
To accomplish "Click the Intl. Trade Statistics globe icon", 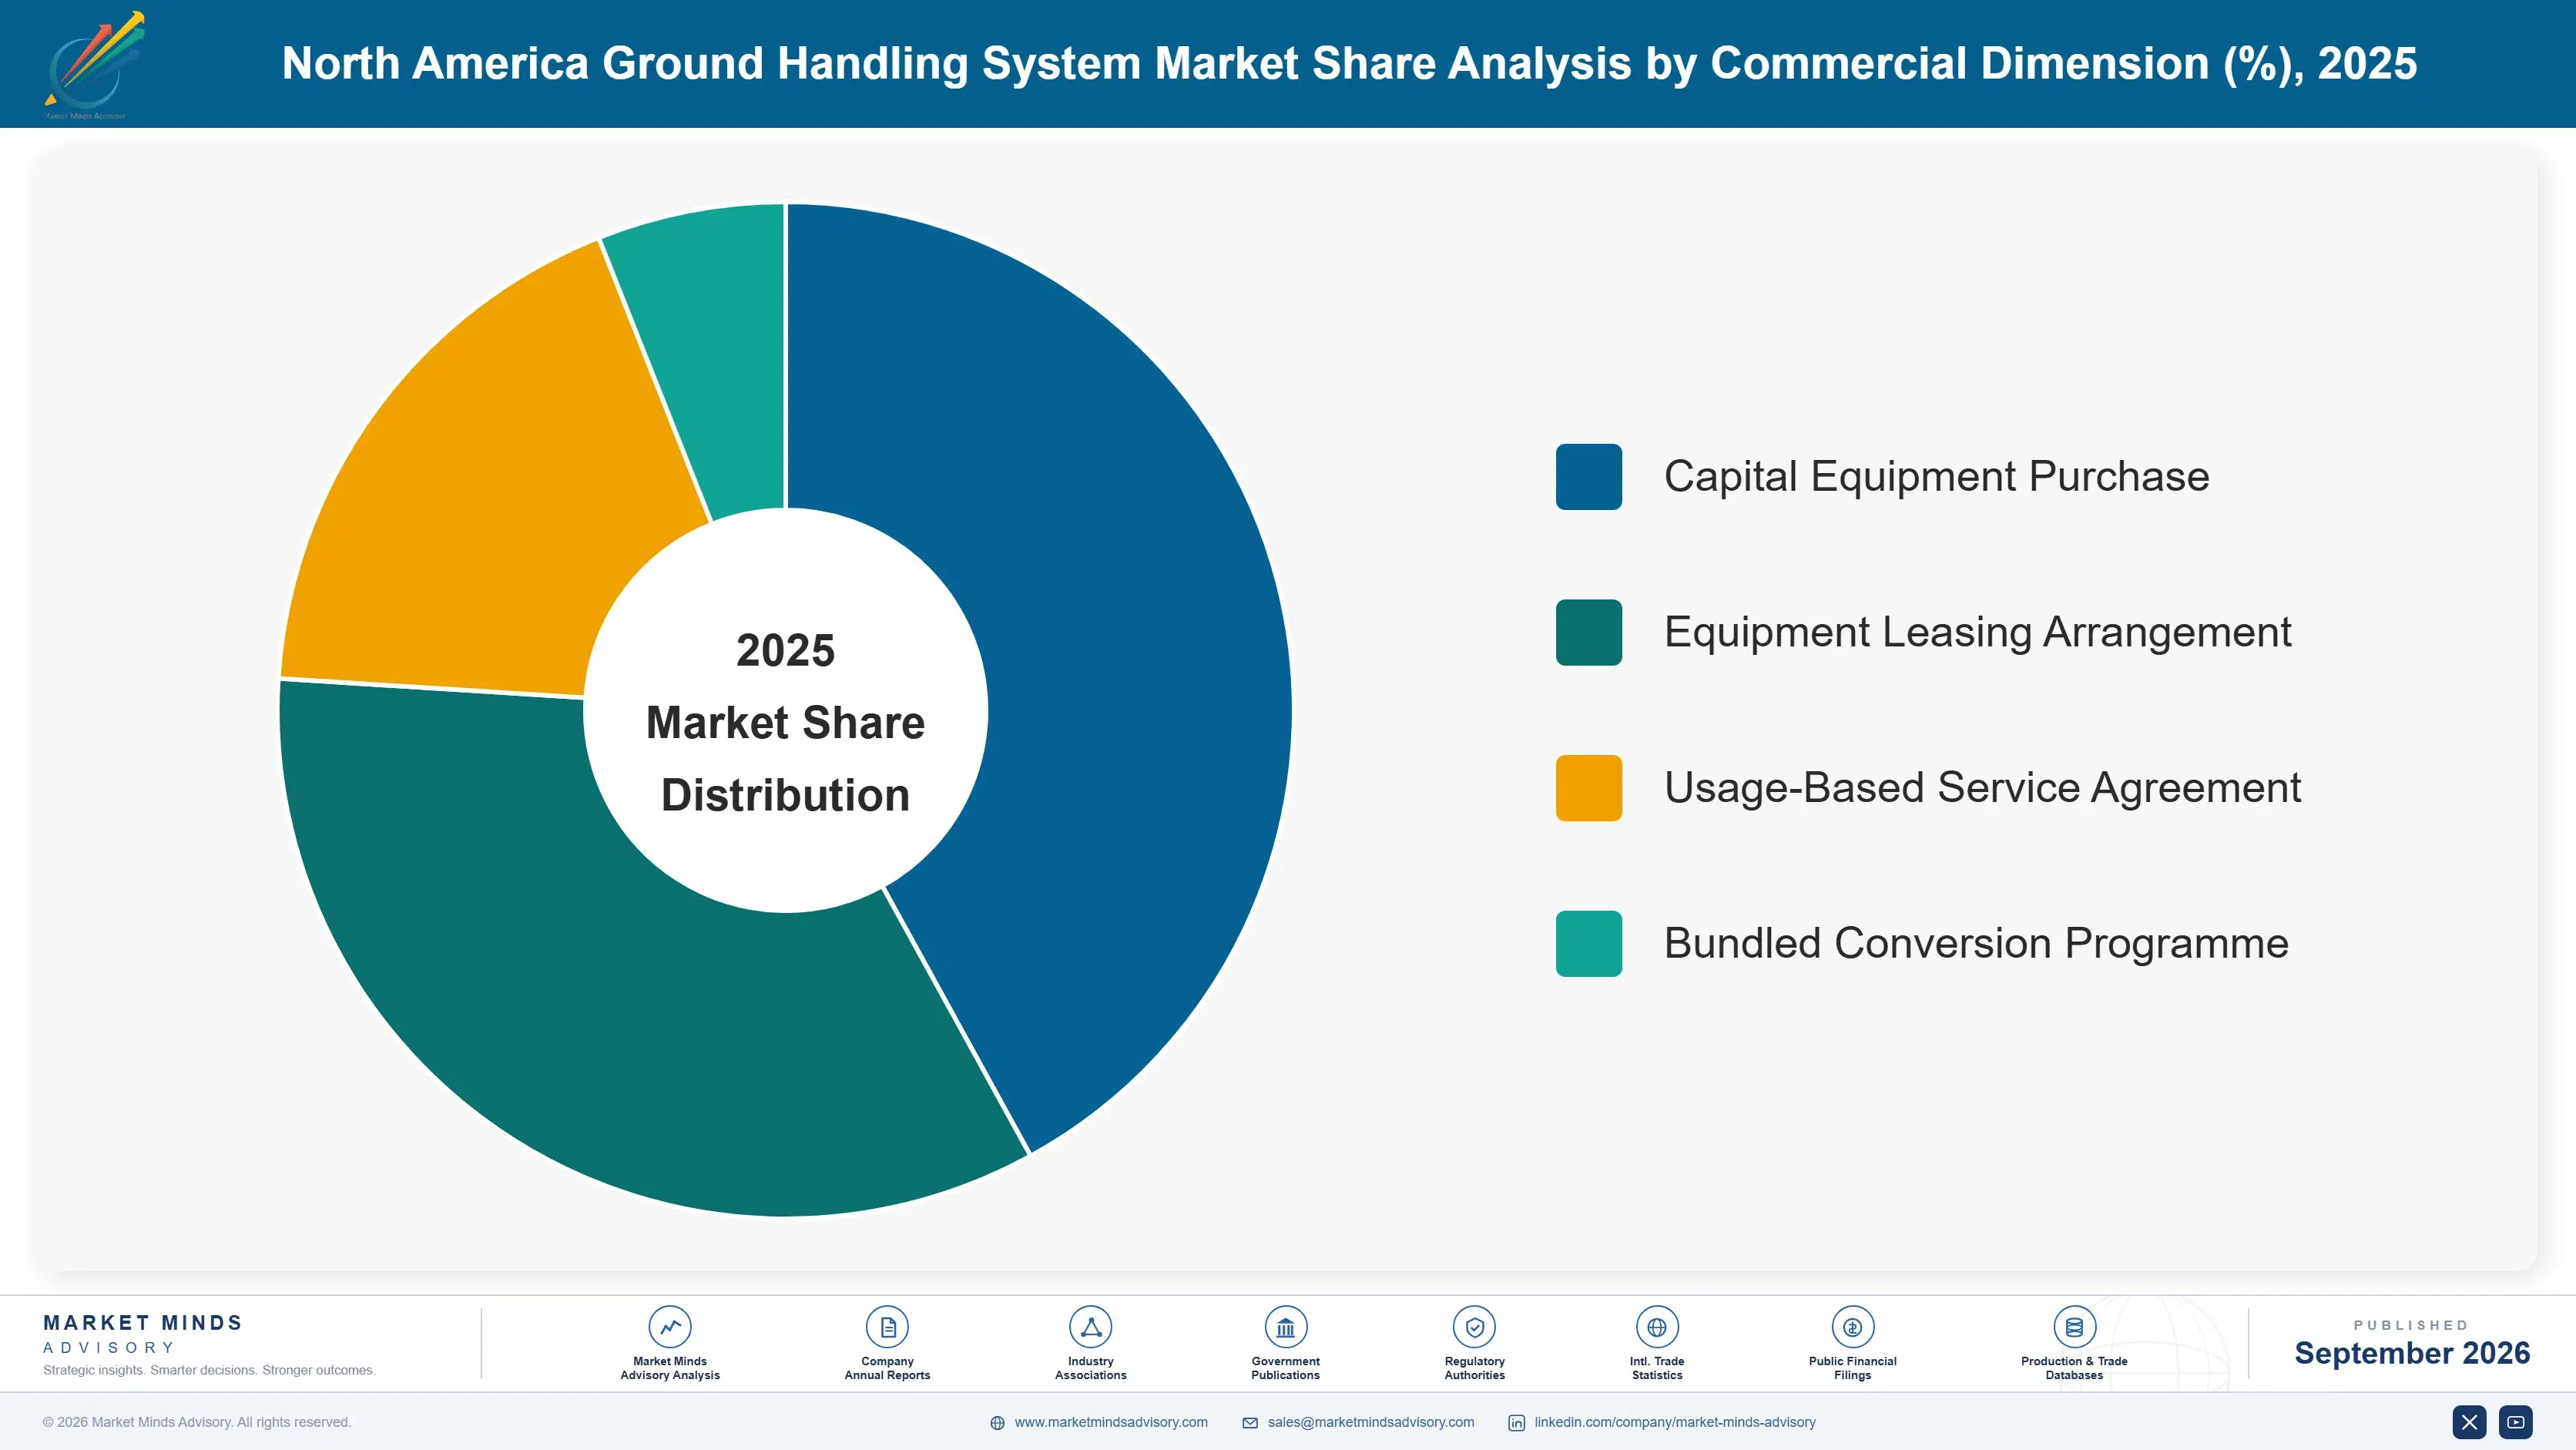I will tap(1657, 1327).
